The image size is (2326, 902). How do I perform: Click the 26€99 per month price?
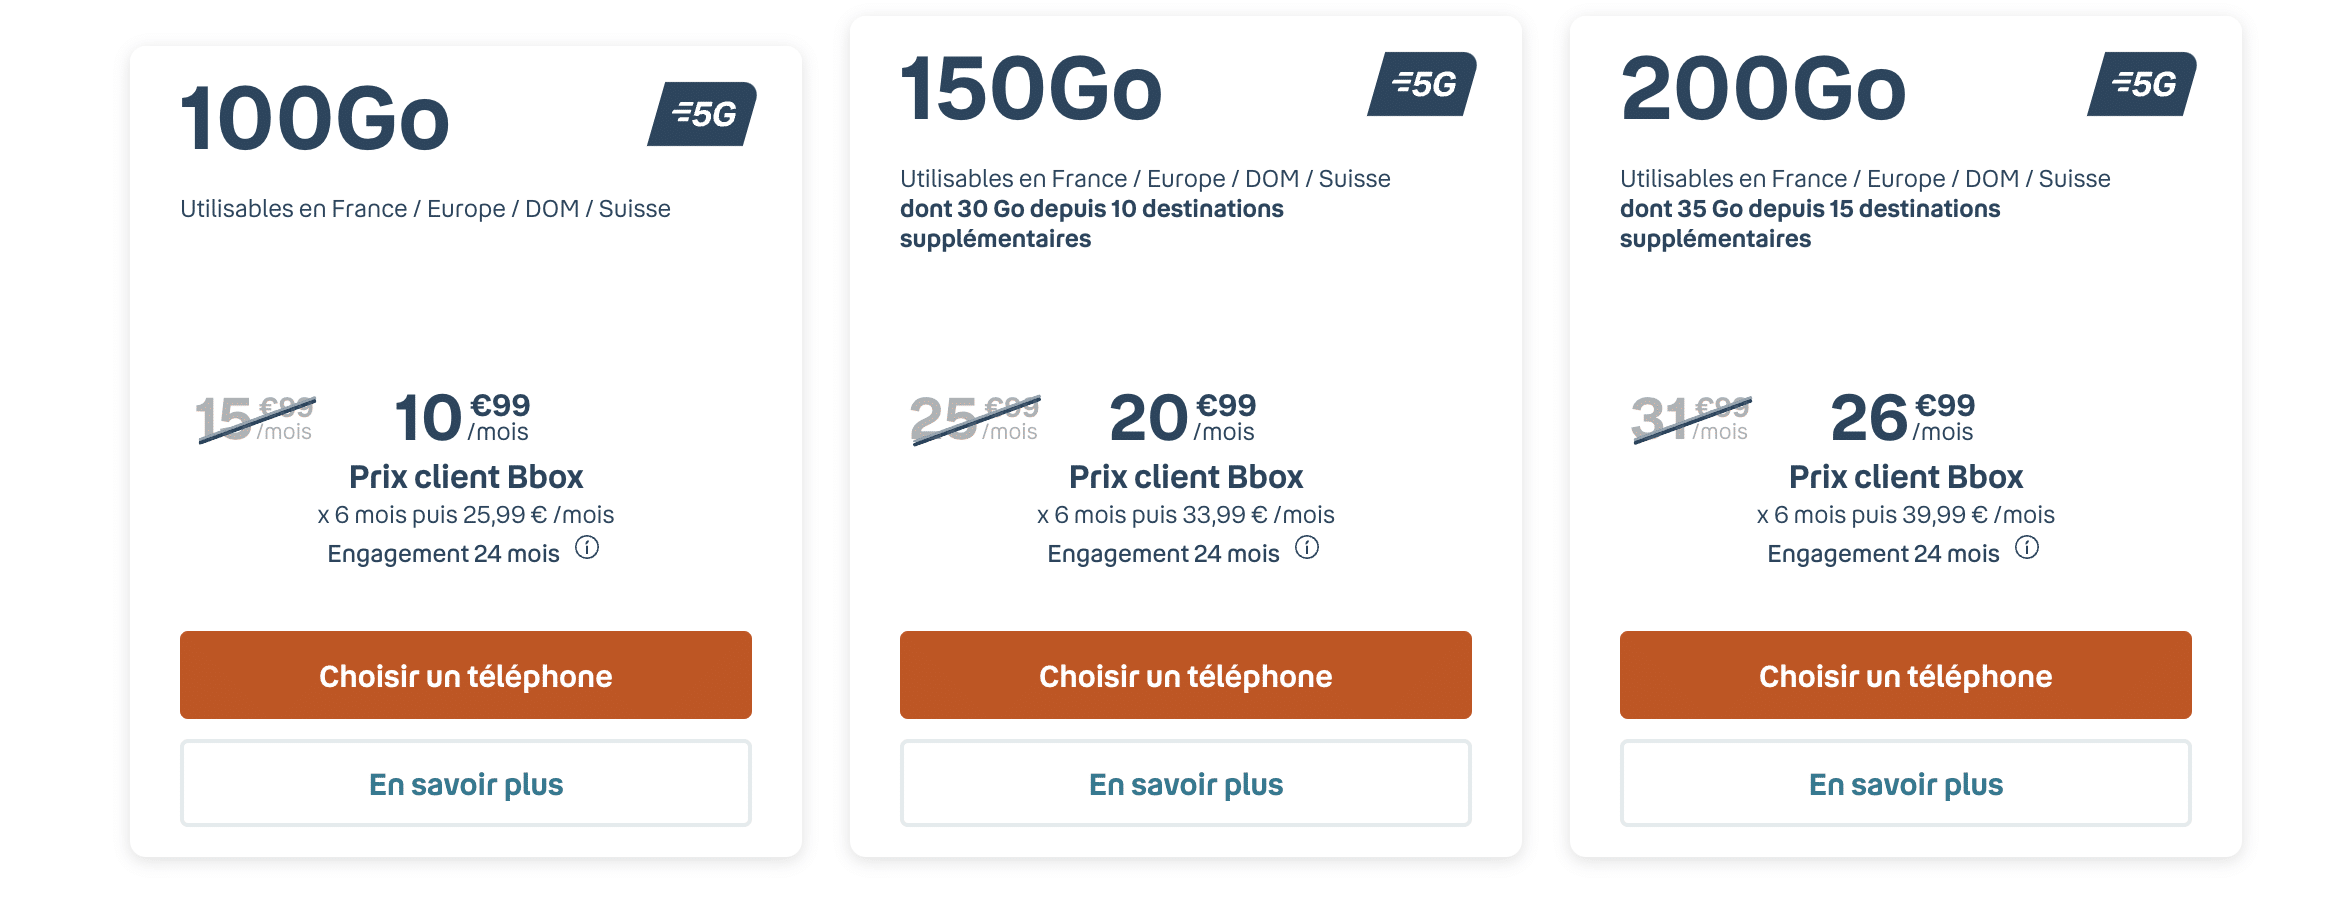click(x=1902, y=417)
